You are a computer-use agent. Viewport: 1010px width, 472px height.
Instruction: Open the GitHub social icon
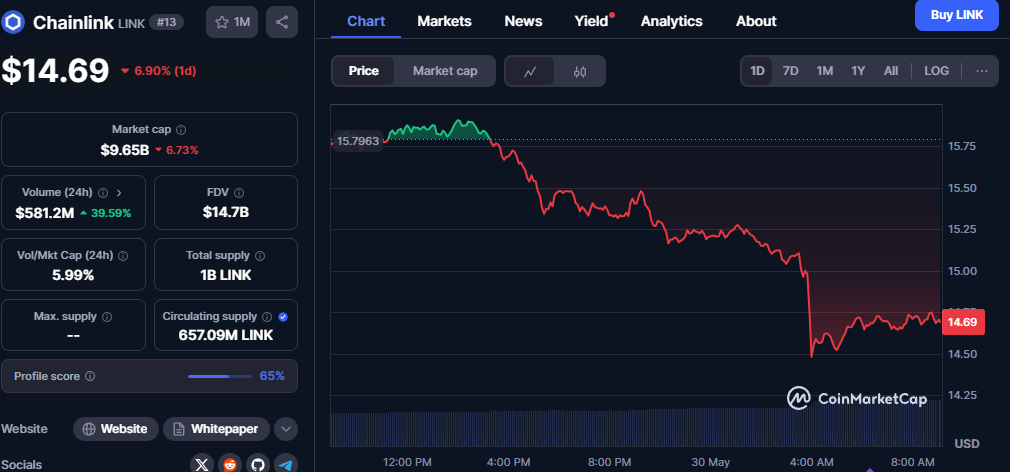pos(258,464)
